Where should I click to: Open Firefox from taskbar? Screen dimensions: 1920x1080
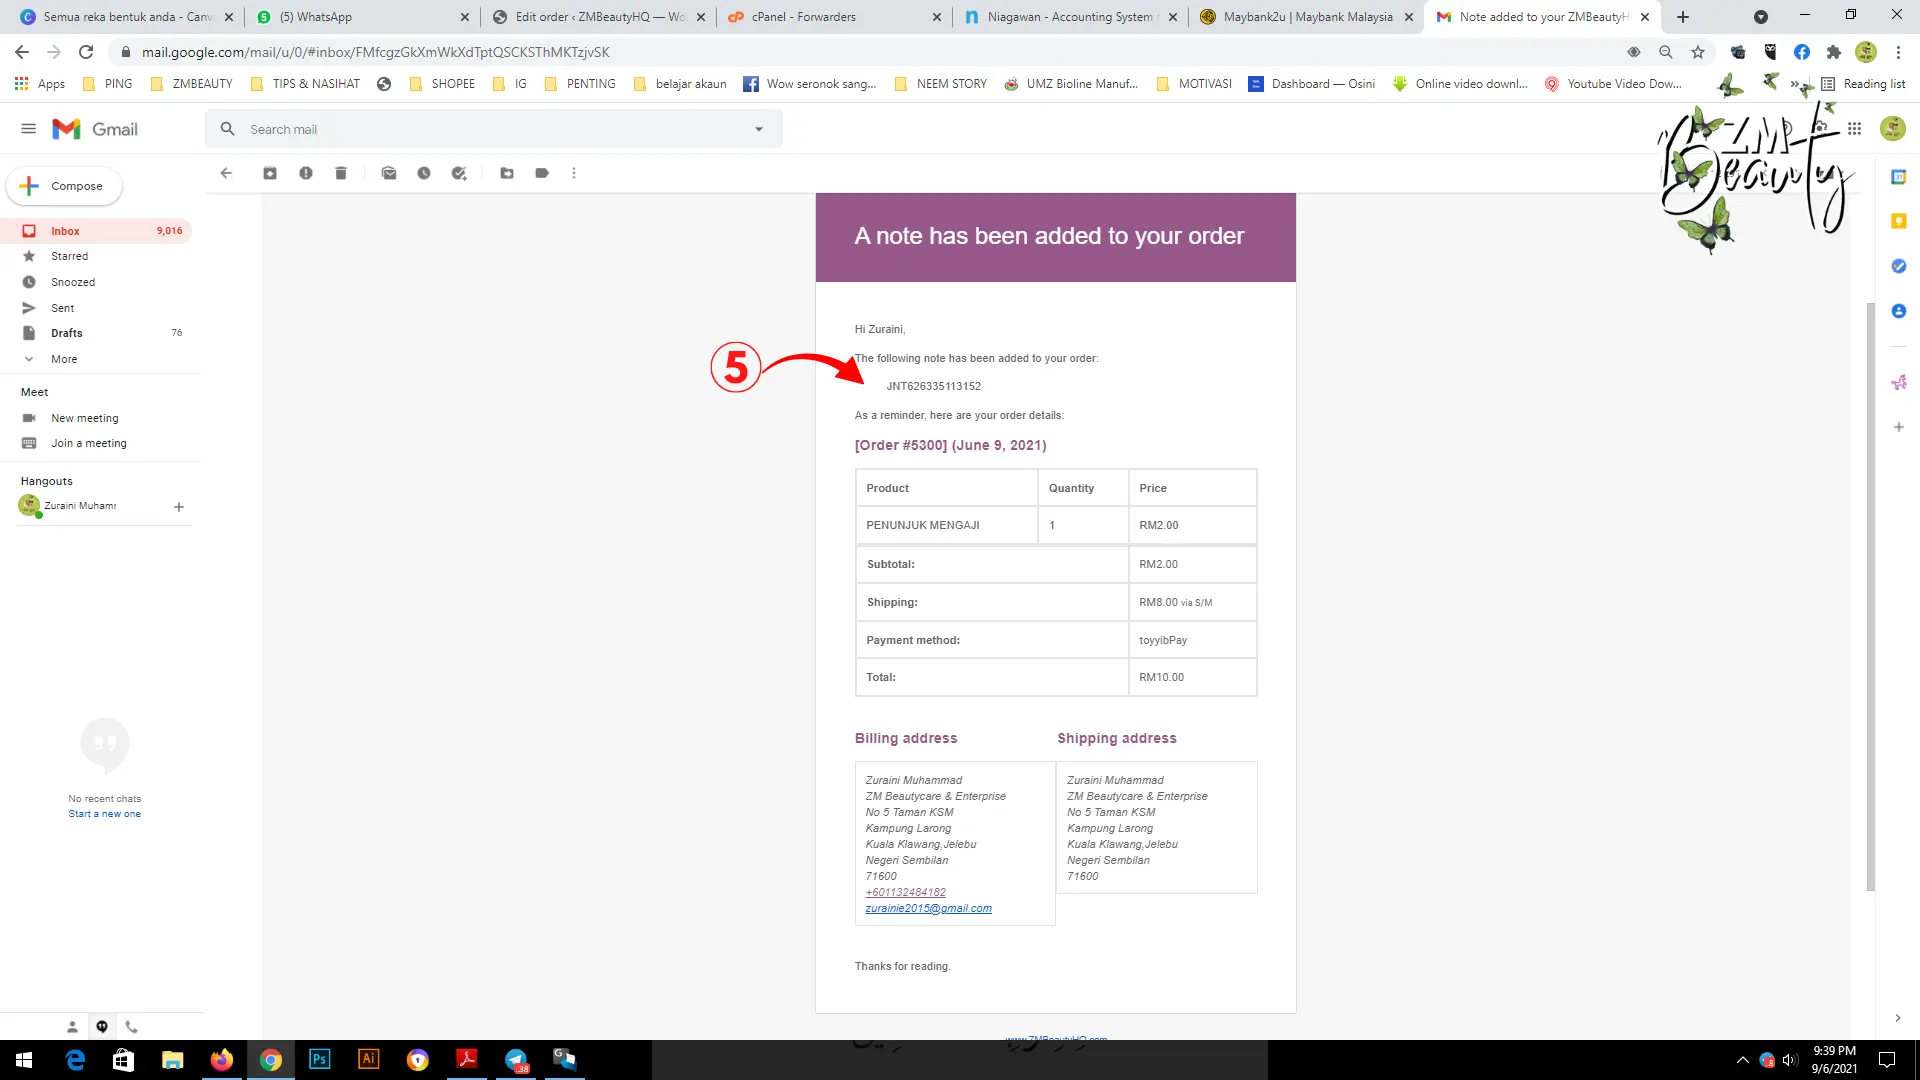[221, 1060]
